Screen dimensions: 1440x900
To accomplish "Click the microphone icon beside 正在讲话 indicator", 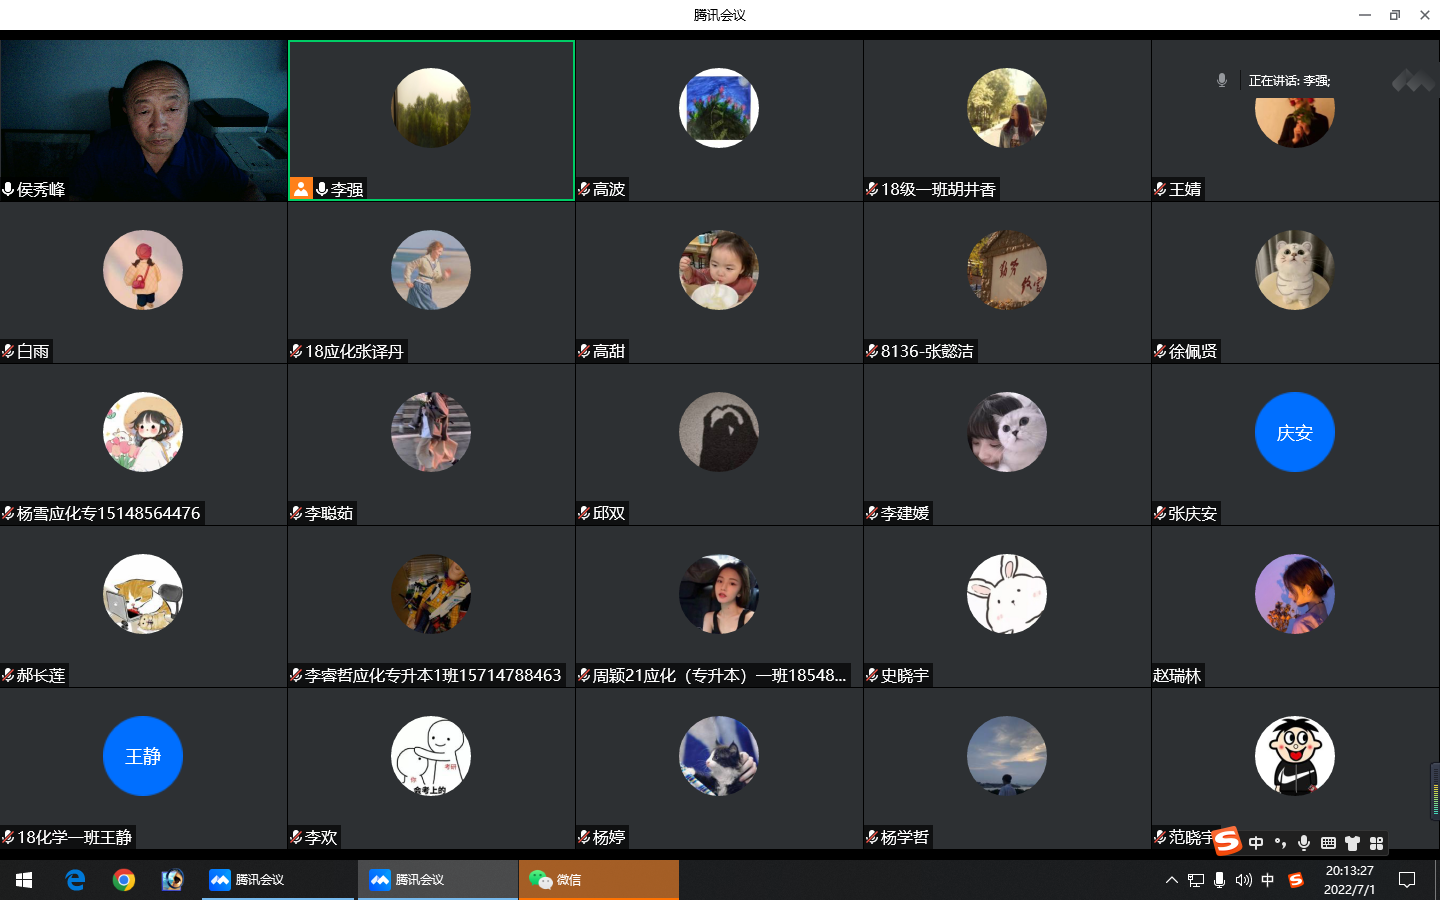I will (1222, 80).
